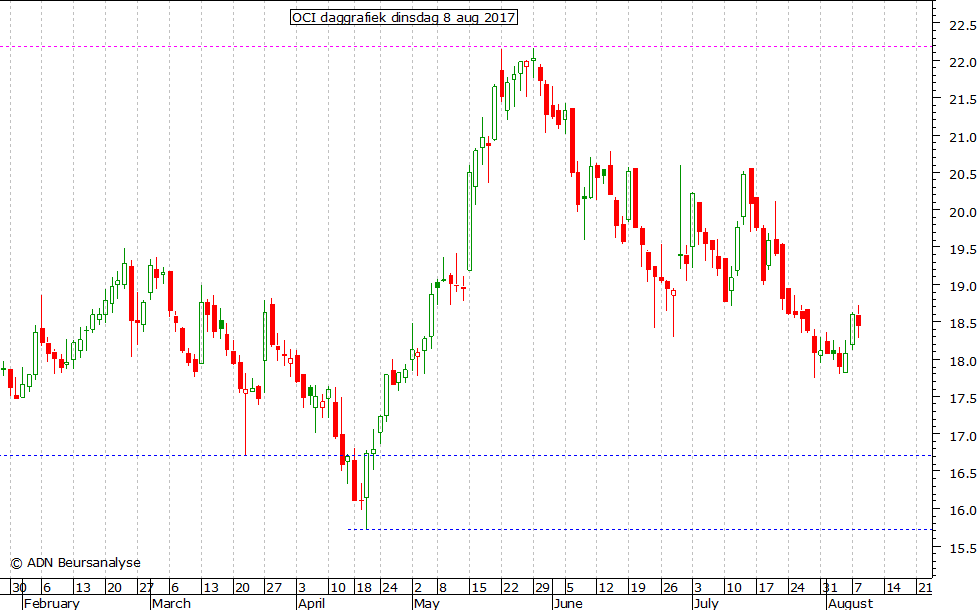Click the 21.5 price axis label
This screenshot has width=980, height=610.
[x=962, y=100]
